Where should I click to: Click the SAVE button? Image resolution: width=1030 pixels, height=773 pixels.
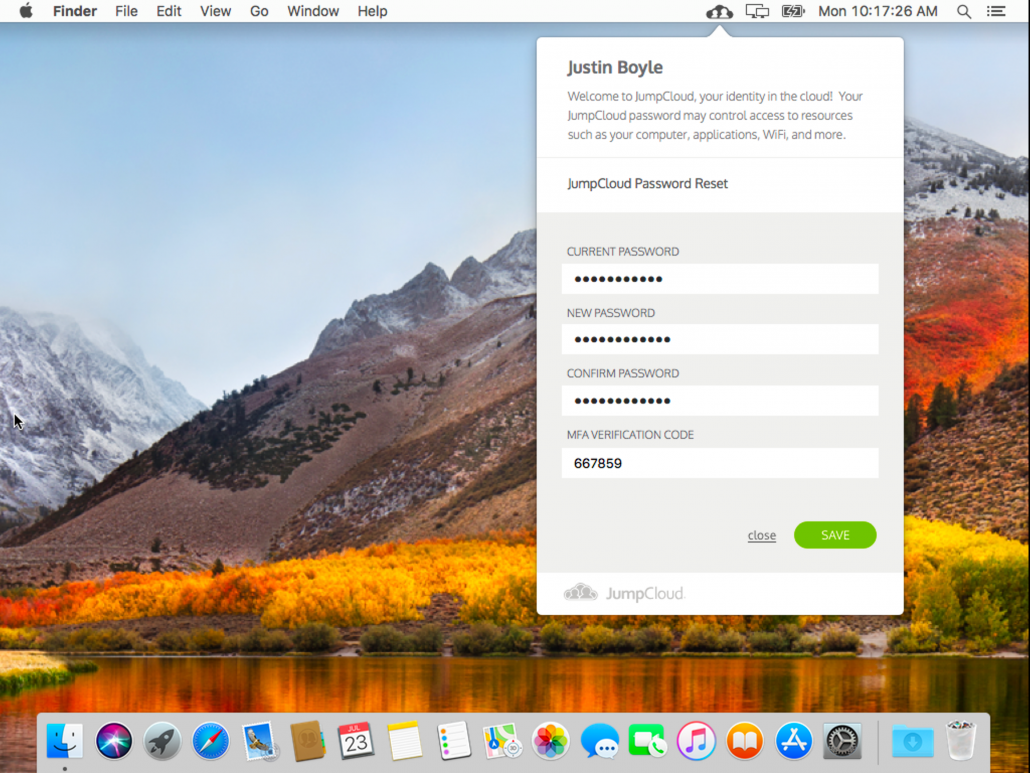(835, 535)
